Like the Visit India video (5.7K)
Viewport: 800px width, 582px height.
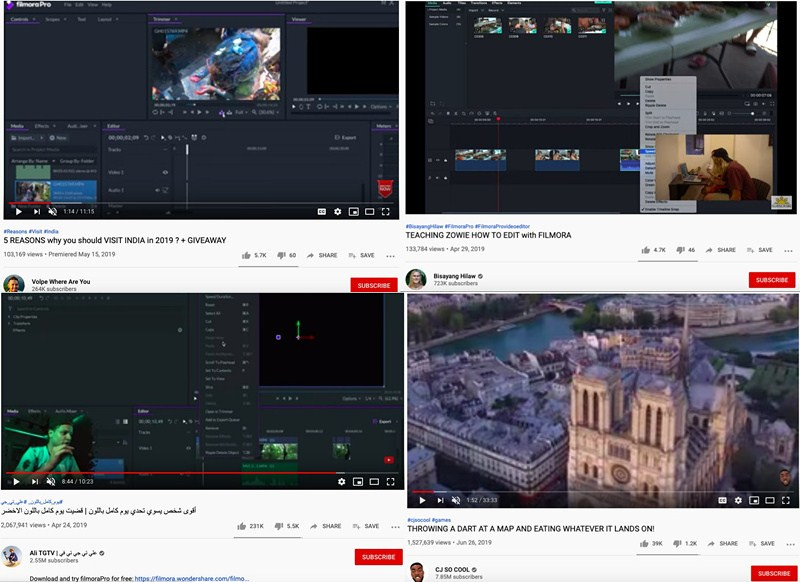click(252, 255)
